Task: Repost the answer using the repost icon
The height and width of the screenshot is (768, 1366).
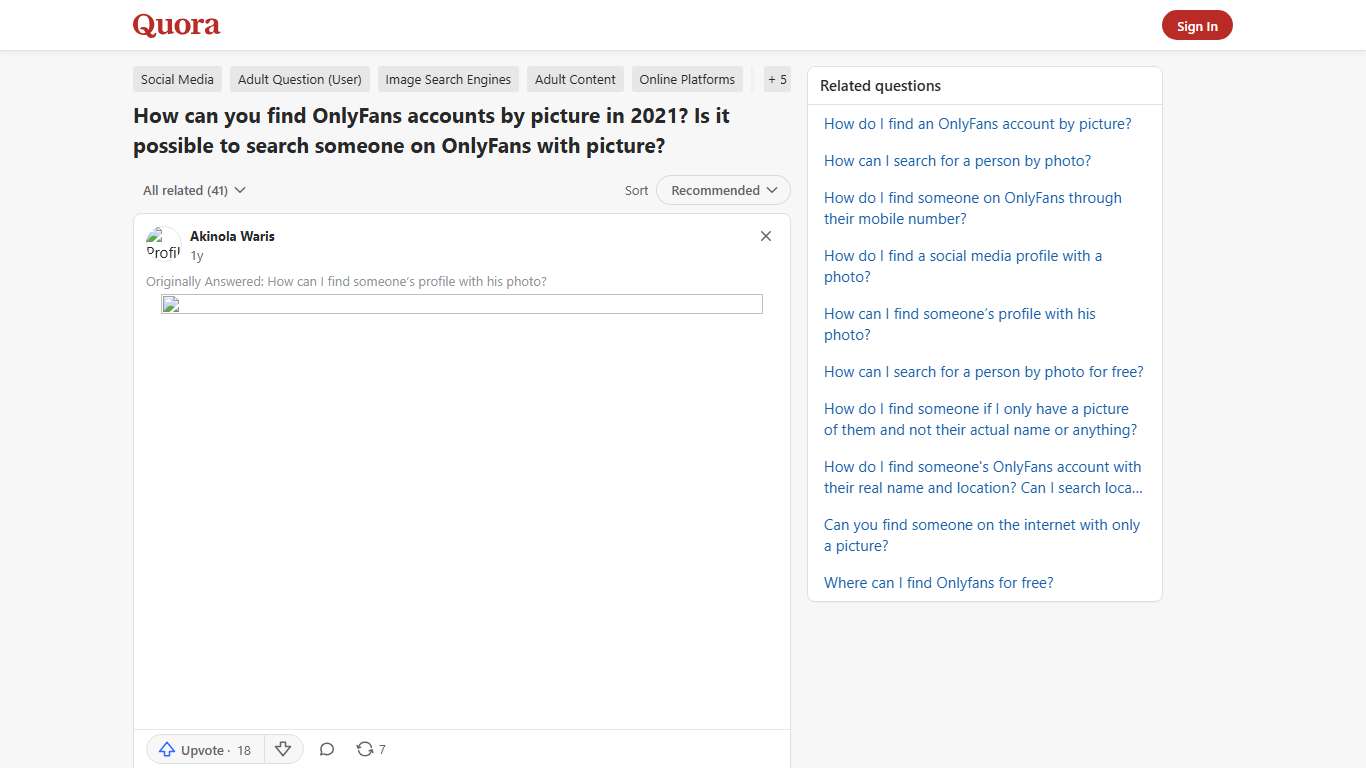Action: [363, 748]
